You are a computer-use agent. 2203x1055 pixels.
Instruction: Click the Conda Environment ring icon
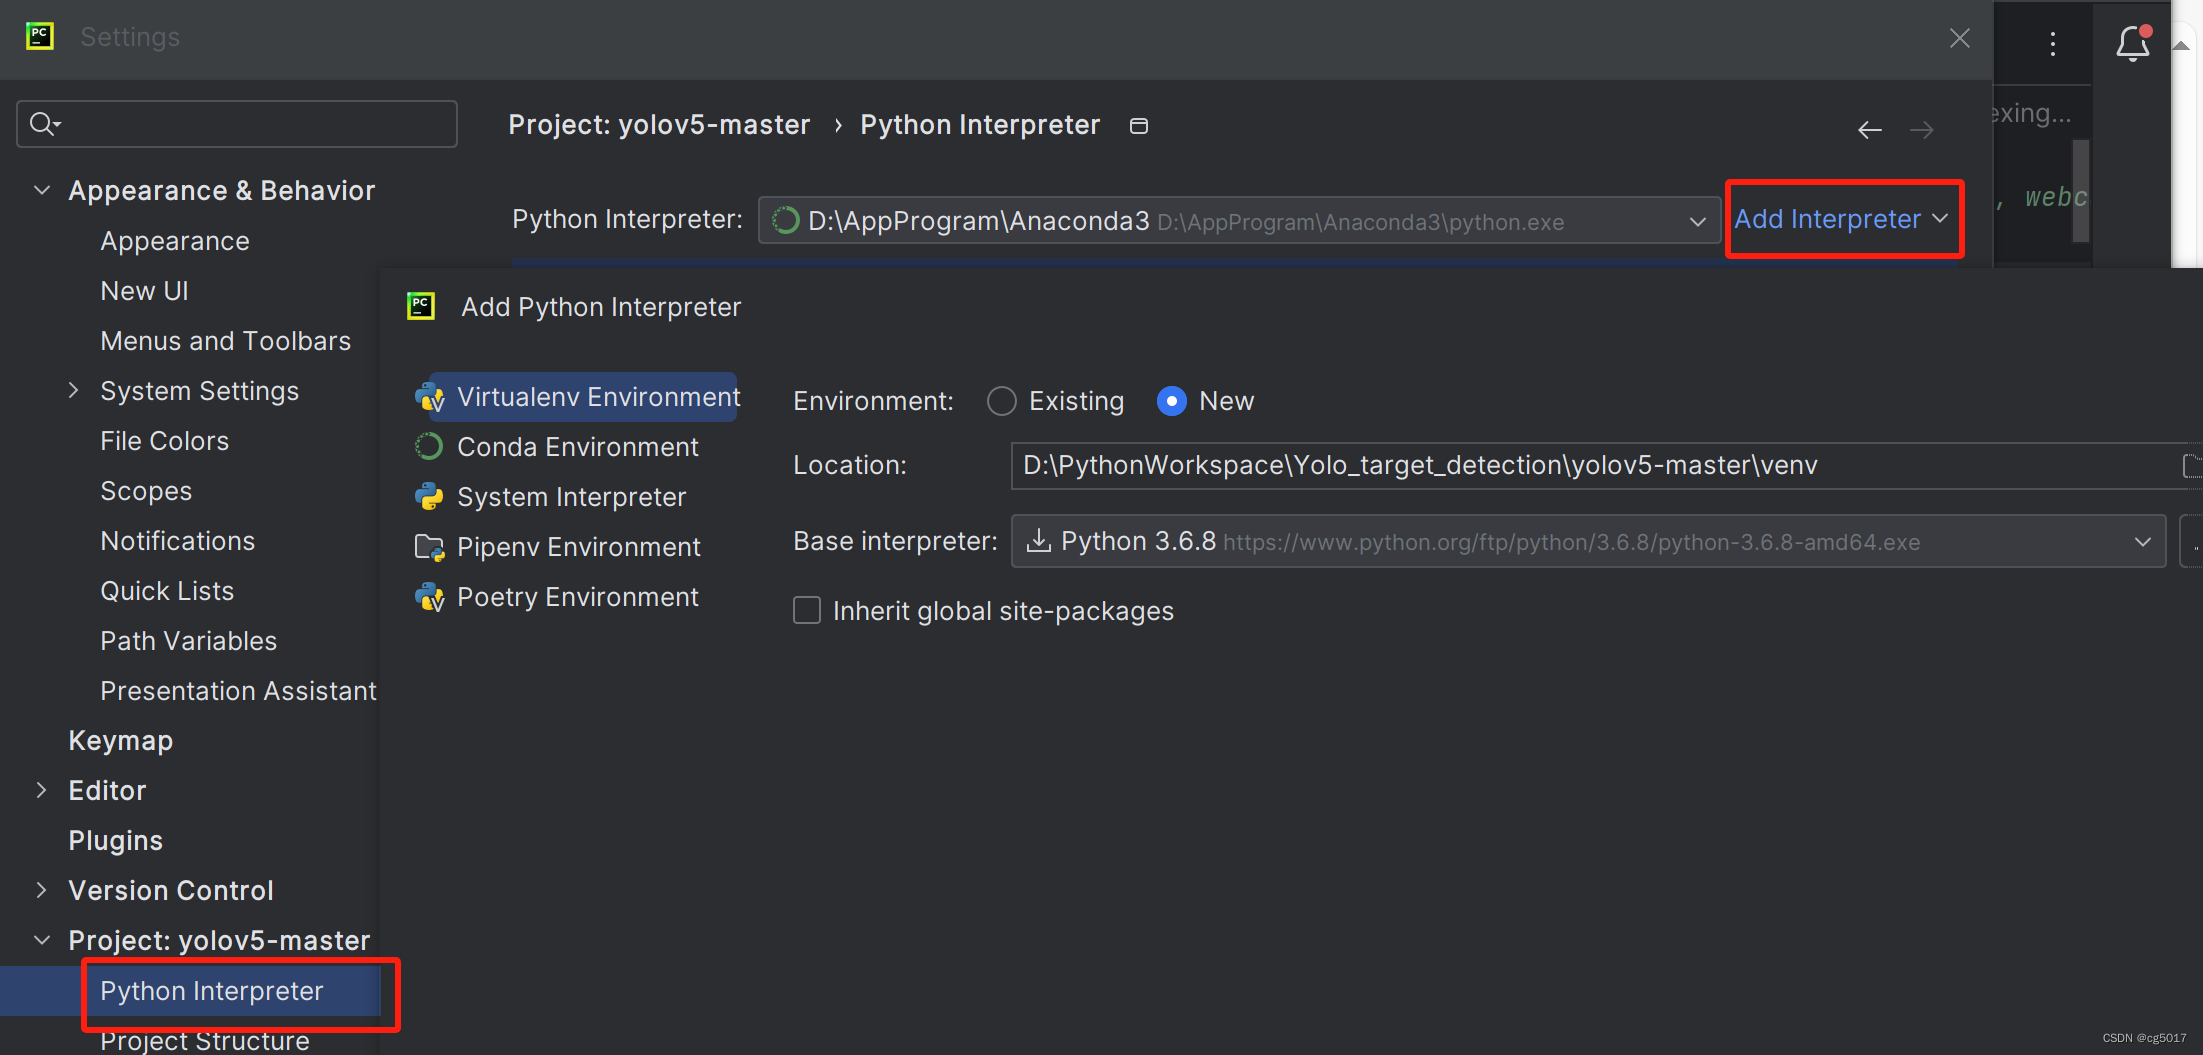click(x=429, y=447)
